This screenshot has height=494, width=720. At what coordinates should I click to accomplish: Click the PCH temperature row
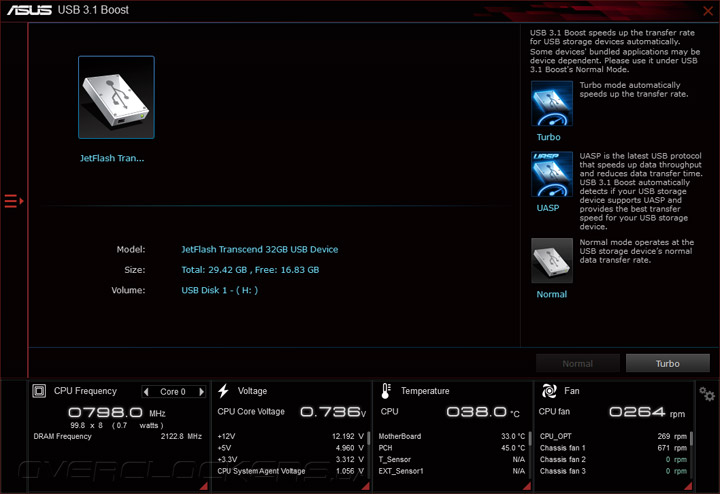(452, 448)
